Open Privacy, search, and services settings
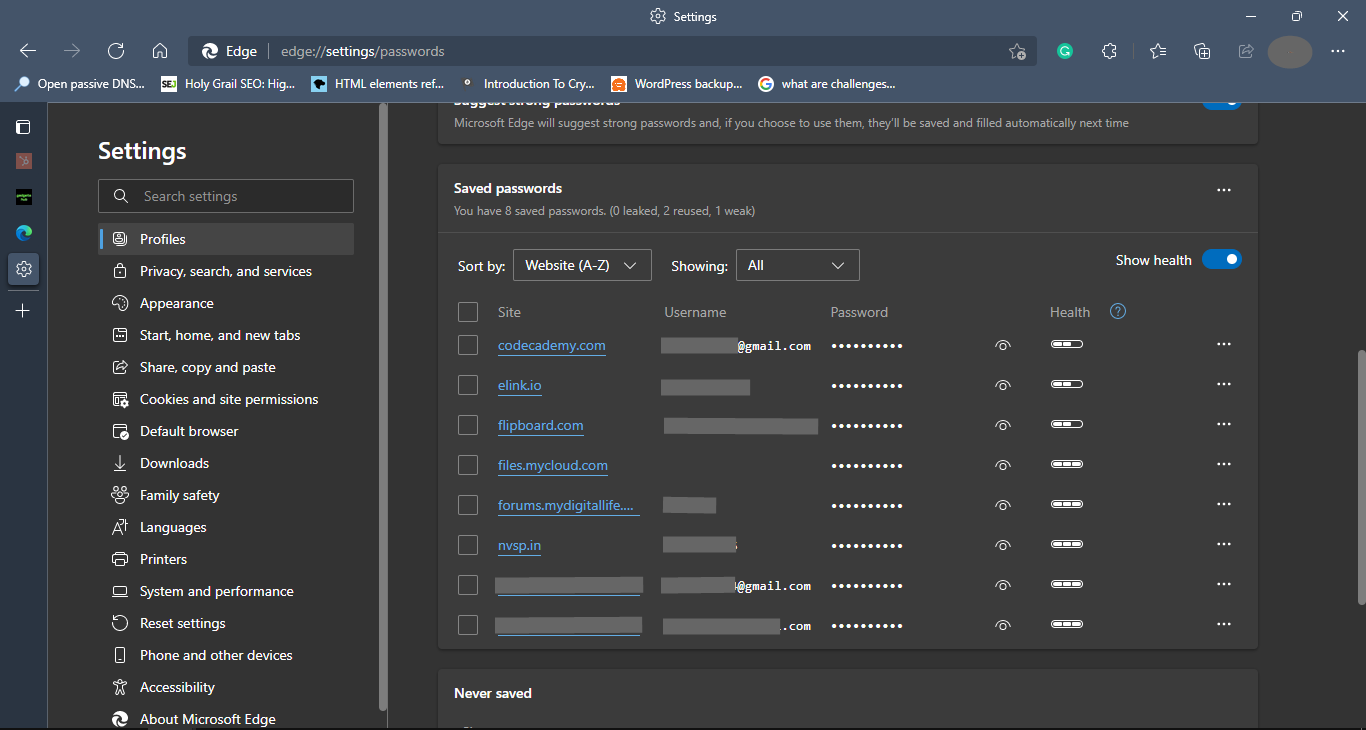This screenshot has height=730, width=1366. coord(226,271)
